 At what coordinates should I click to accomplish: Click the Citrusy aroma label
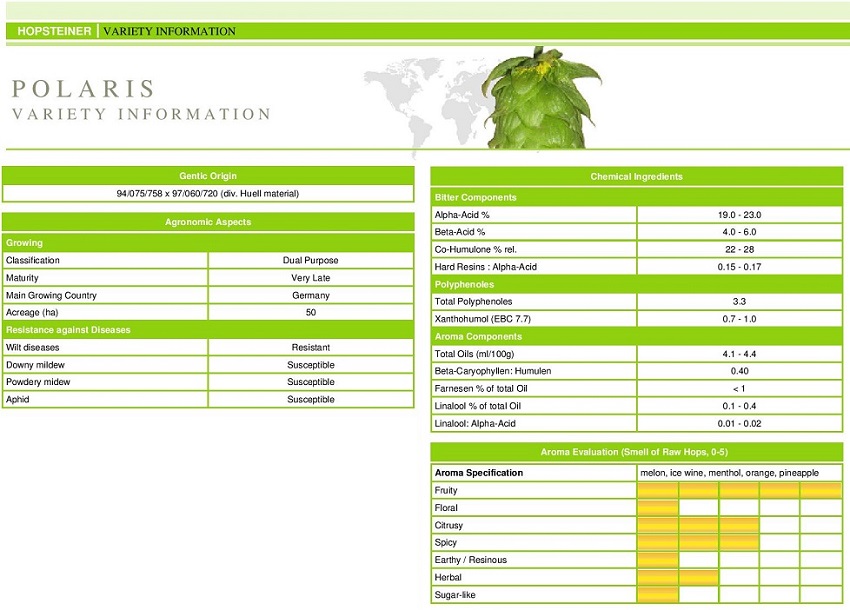[x=449, y=525]
